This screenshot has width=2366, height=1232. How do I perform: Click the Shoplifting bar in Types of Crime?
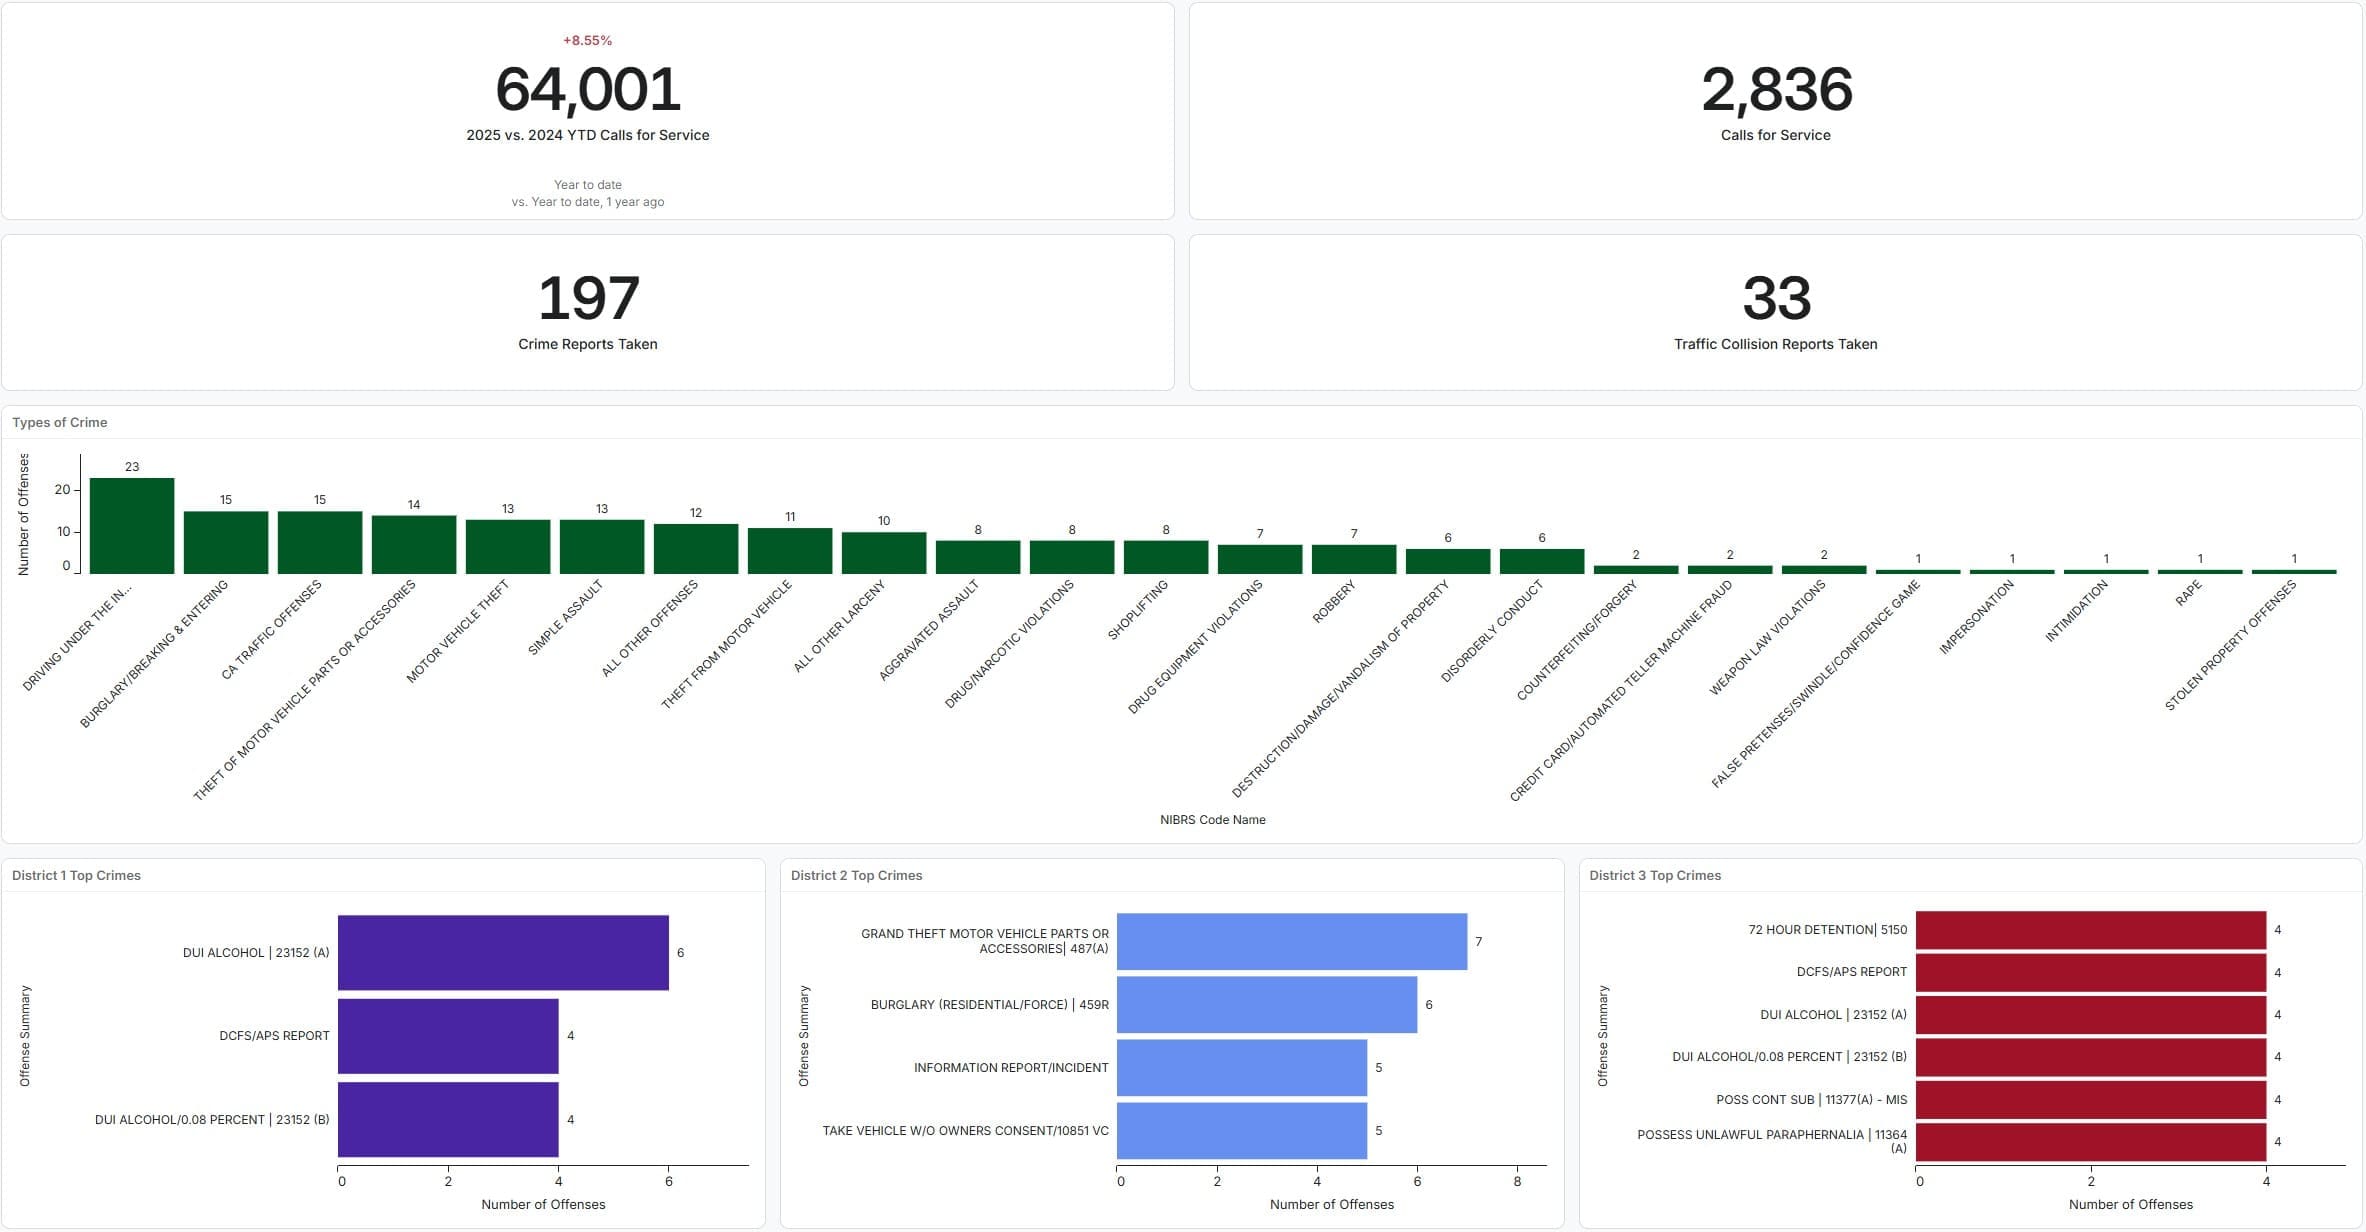click(1165, 557)
